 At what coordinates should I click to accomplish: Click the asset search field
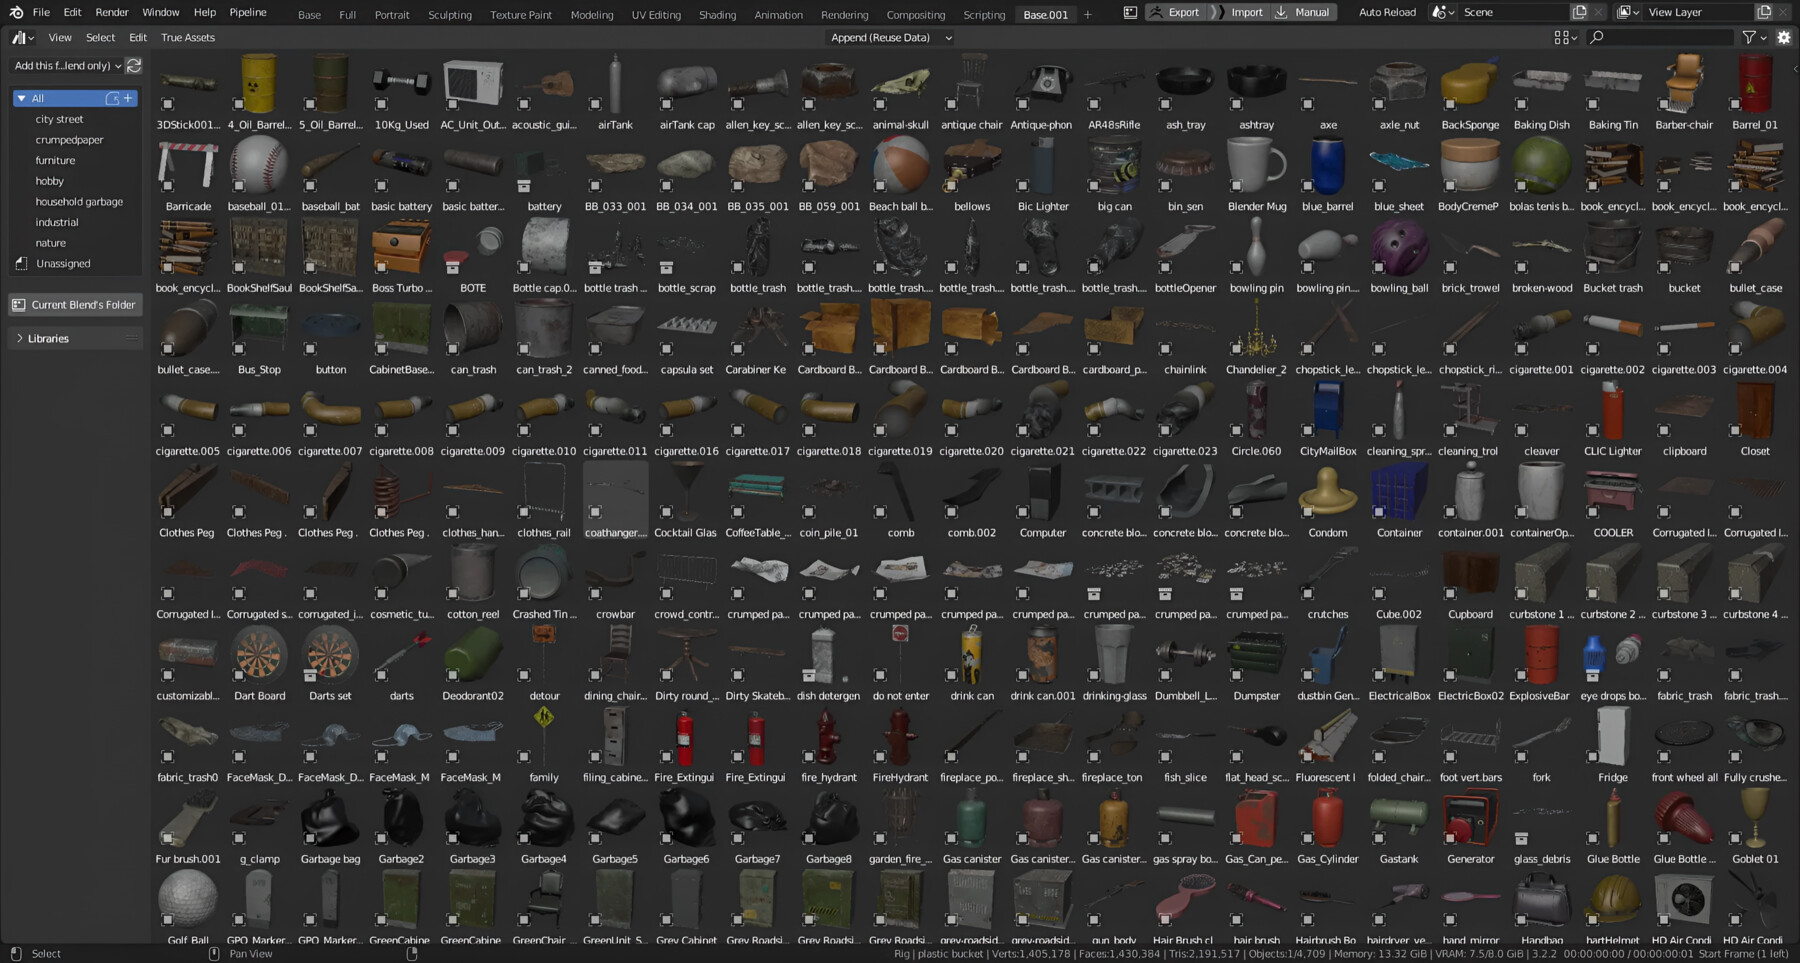pyautogui.click(x=1660, y=37)
